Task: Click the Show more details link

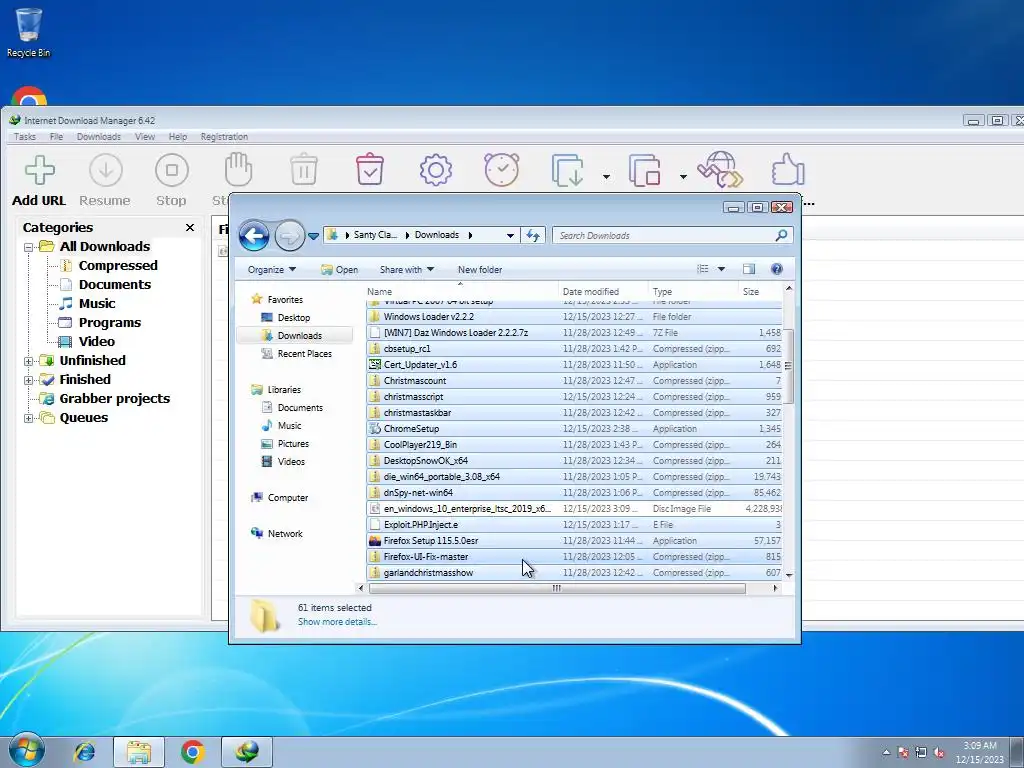Action: 337,622
